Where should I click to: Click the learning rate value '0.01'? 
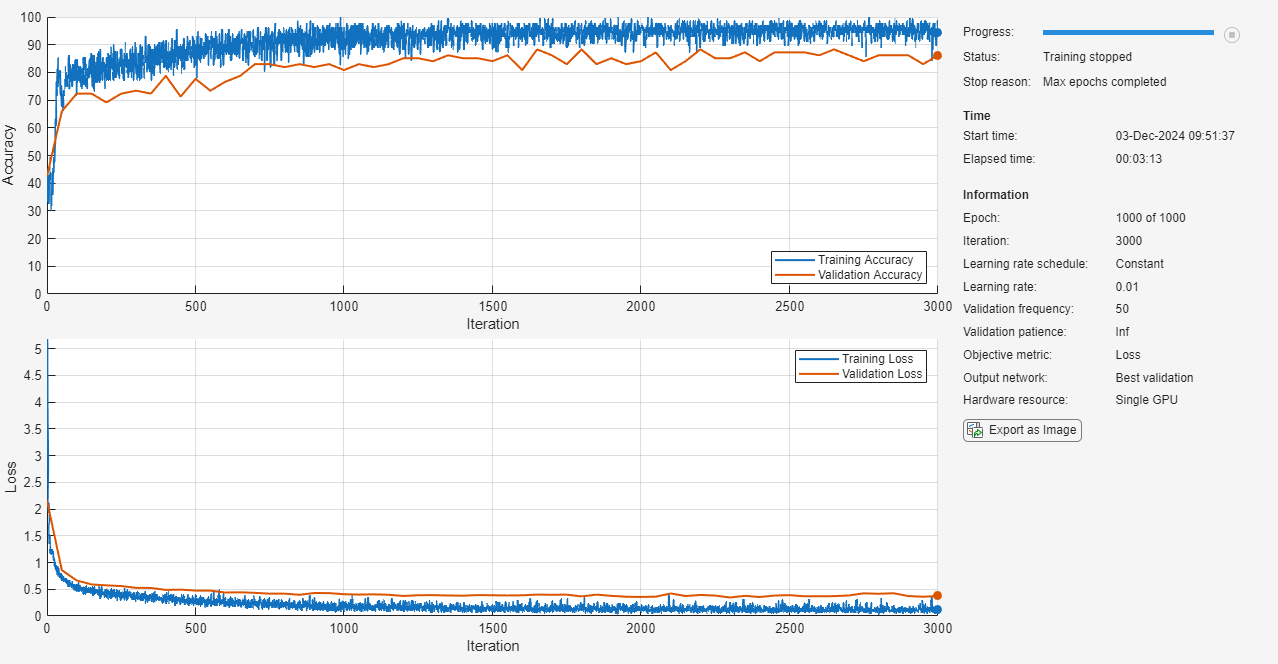1127,287
